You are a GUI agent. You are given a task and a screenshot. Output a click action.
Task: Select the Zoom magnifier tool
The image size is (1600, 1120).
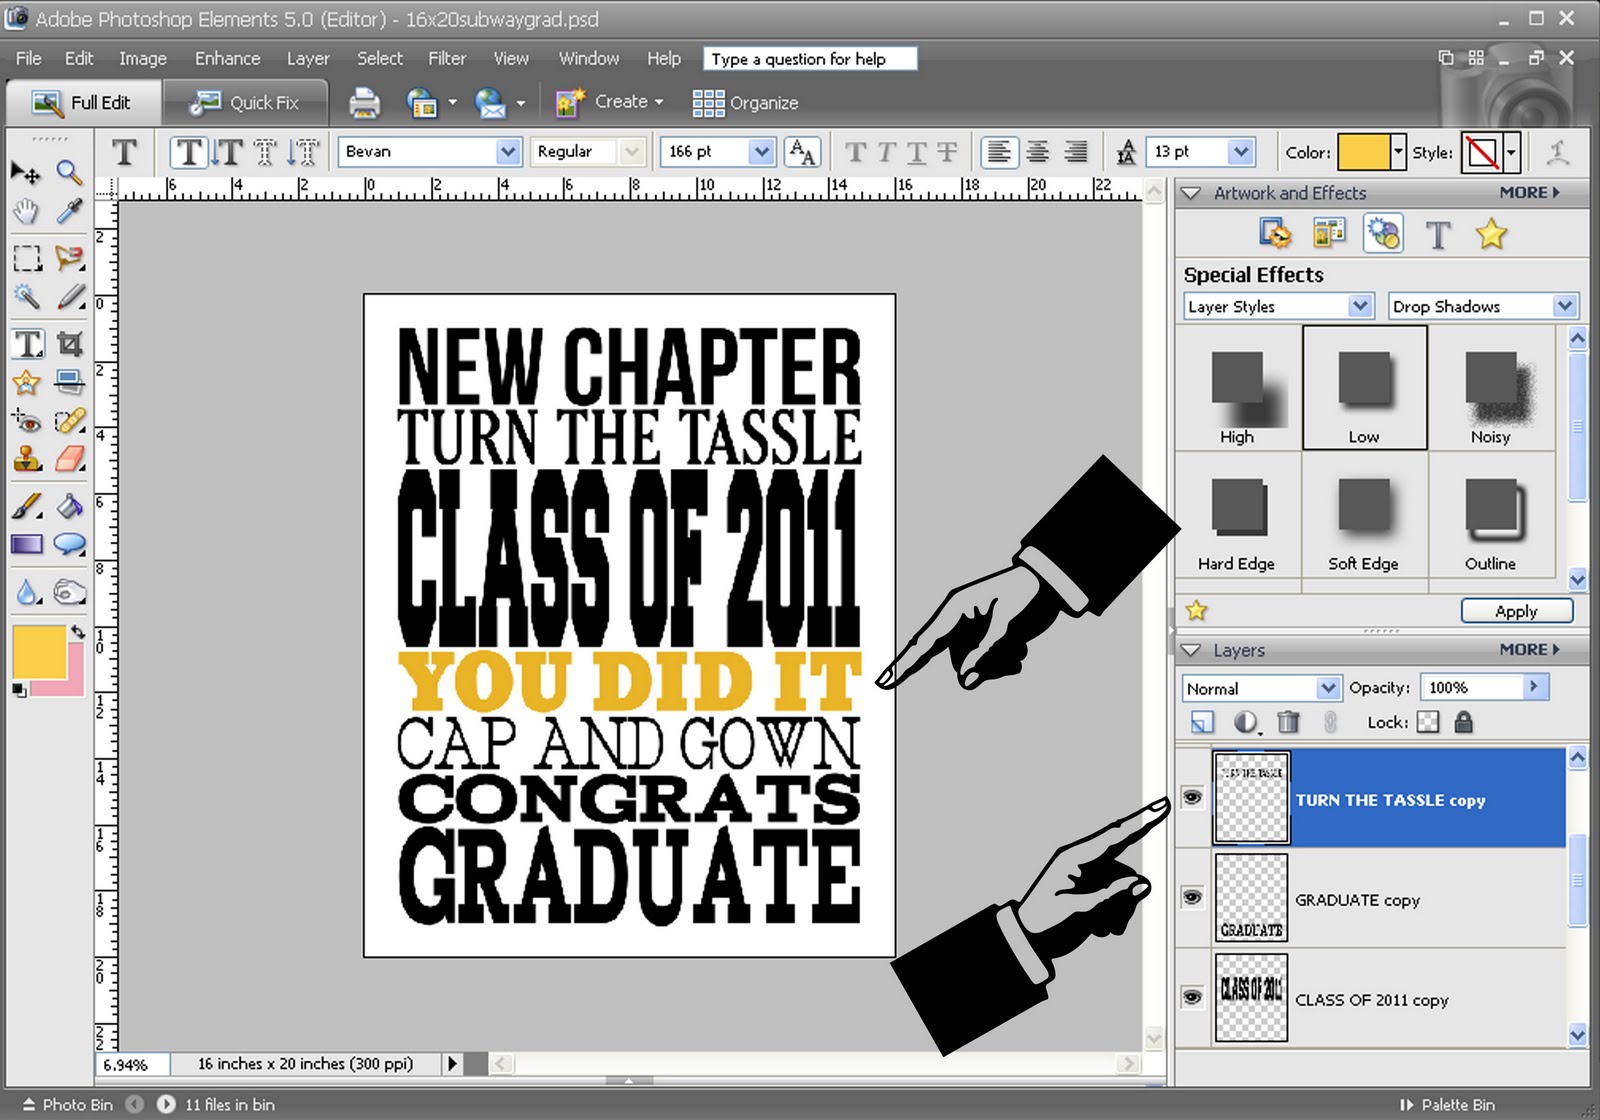click(69, 172)
